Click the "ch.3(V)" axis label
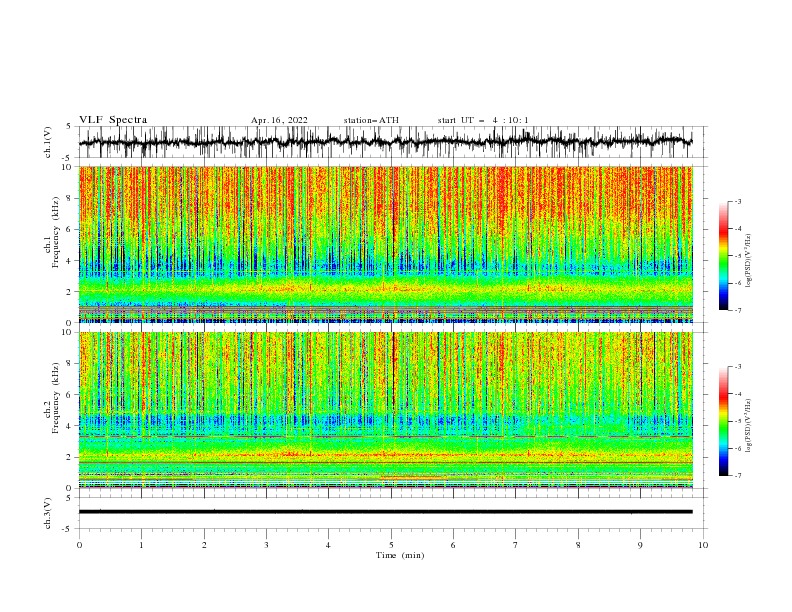792x612 pixels. point(48,513)
